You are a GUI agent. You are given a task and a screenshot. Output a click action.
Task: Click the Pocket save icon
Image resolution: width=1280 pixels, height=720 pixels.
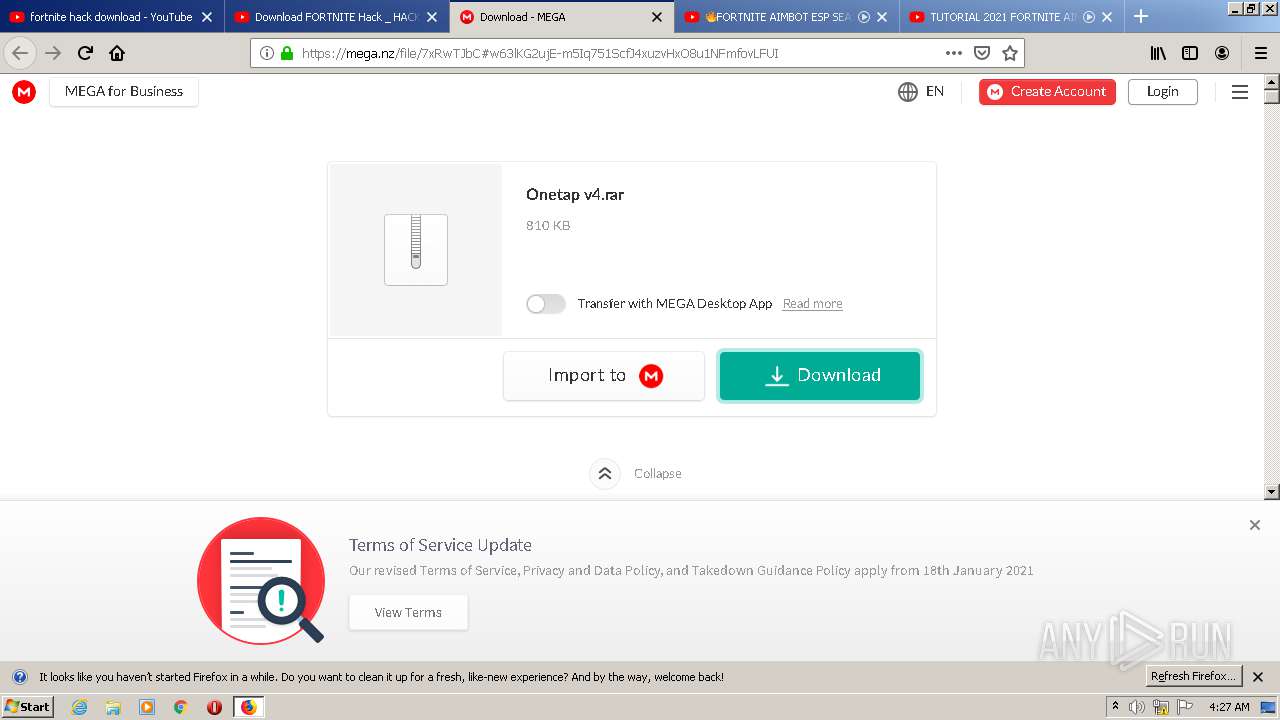pyautogui.click(x=982, y=53)
